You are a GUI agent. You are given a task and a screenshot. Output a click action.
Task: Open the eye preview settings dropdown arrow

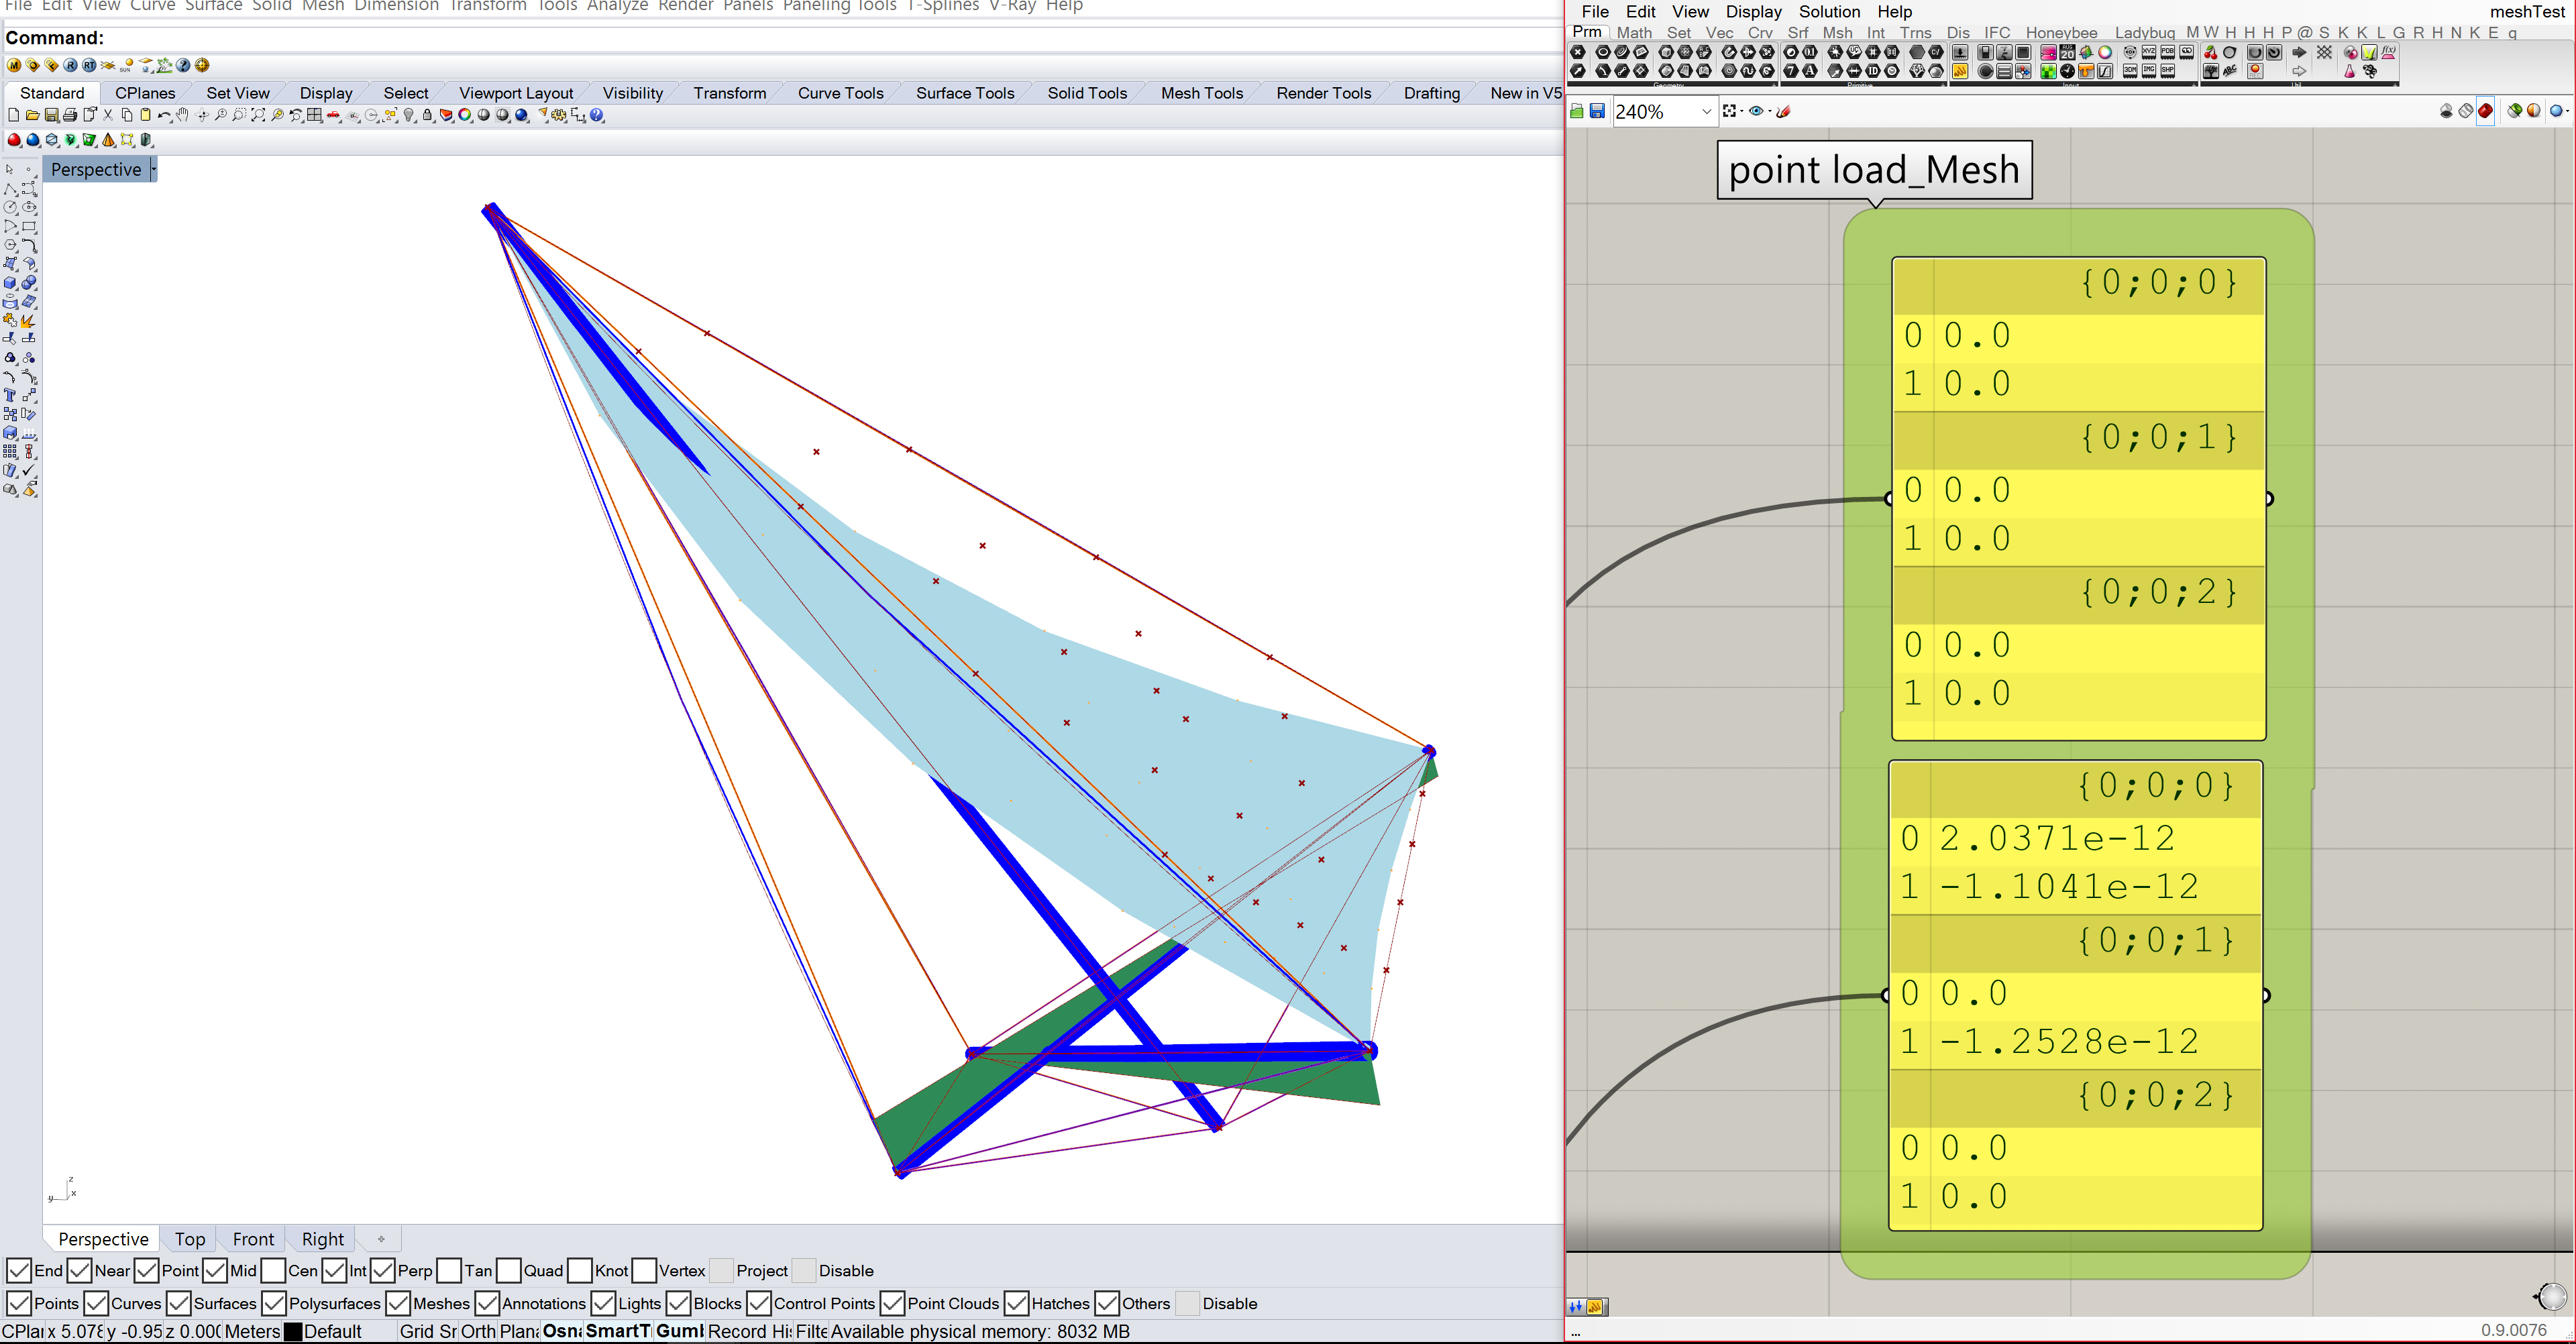point(1770,111)
